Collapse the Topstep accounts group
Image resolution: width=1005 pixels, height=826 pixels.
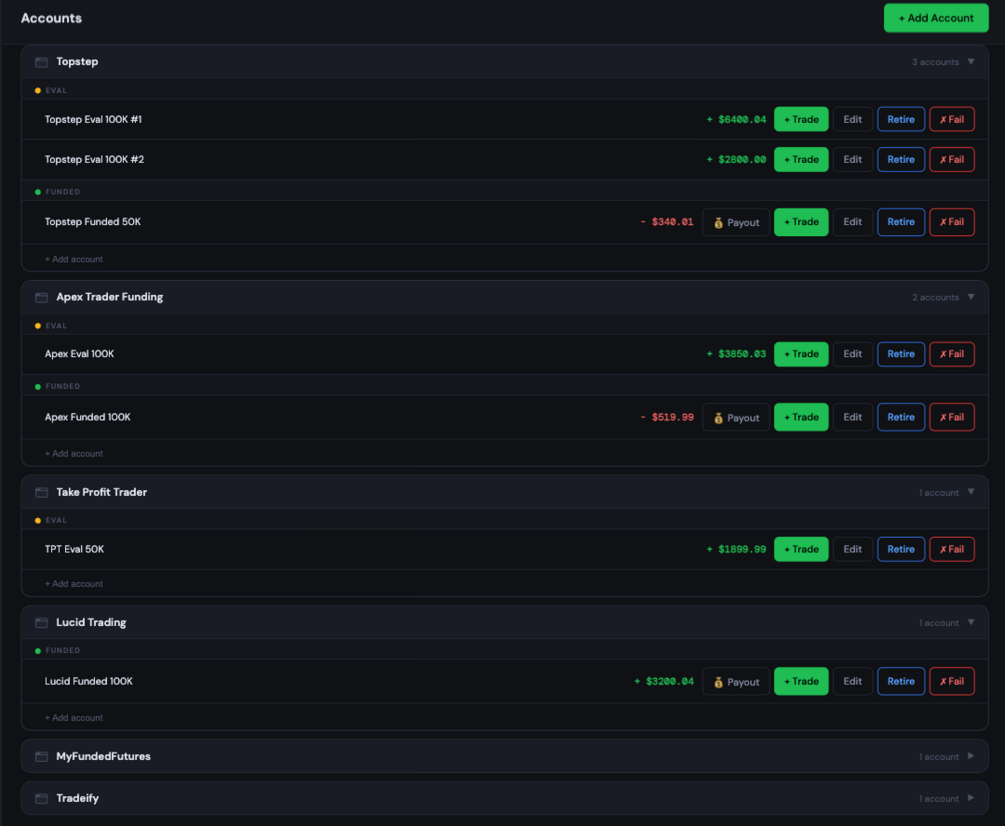point(971,62)
